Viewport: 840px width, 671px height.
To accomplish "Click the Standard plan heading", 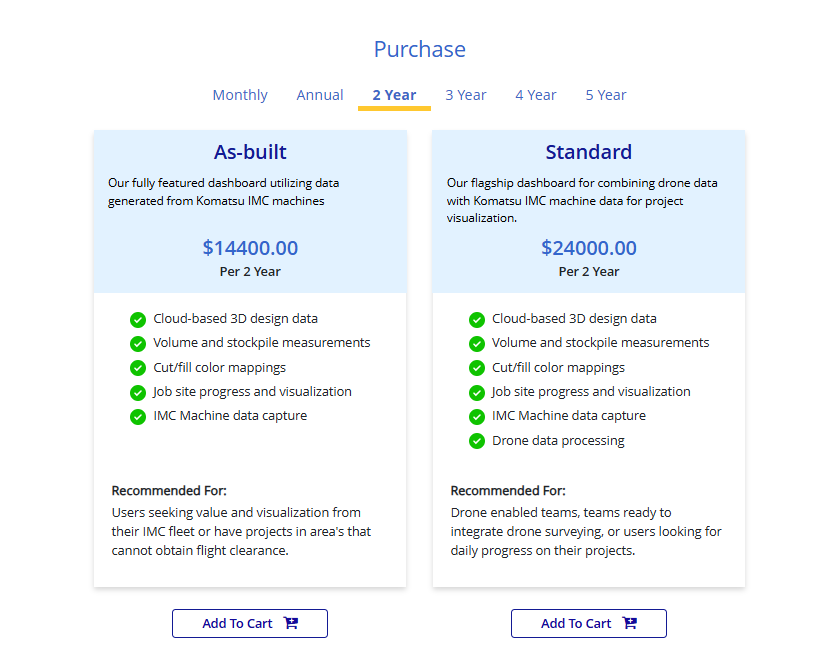I will tap(589, 152).
